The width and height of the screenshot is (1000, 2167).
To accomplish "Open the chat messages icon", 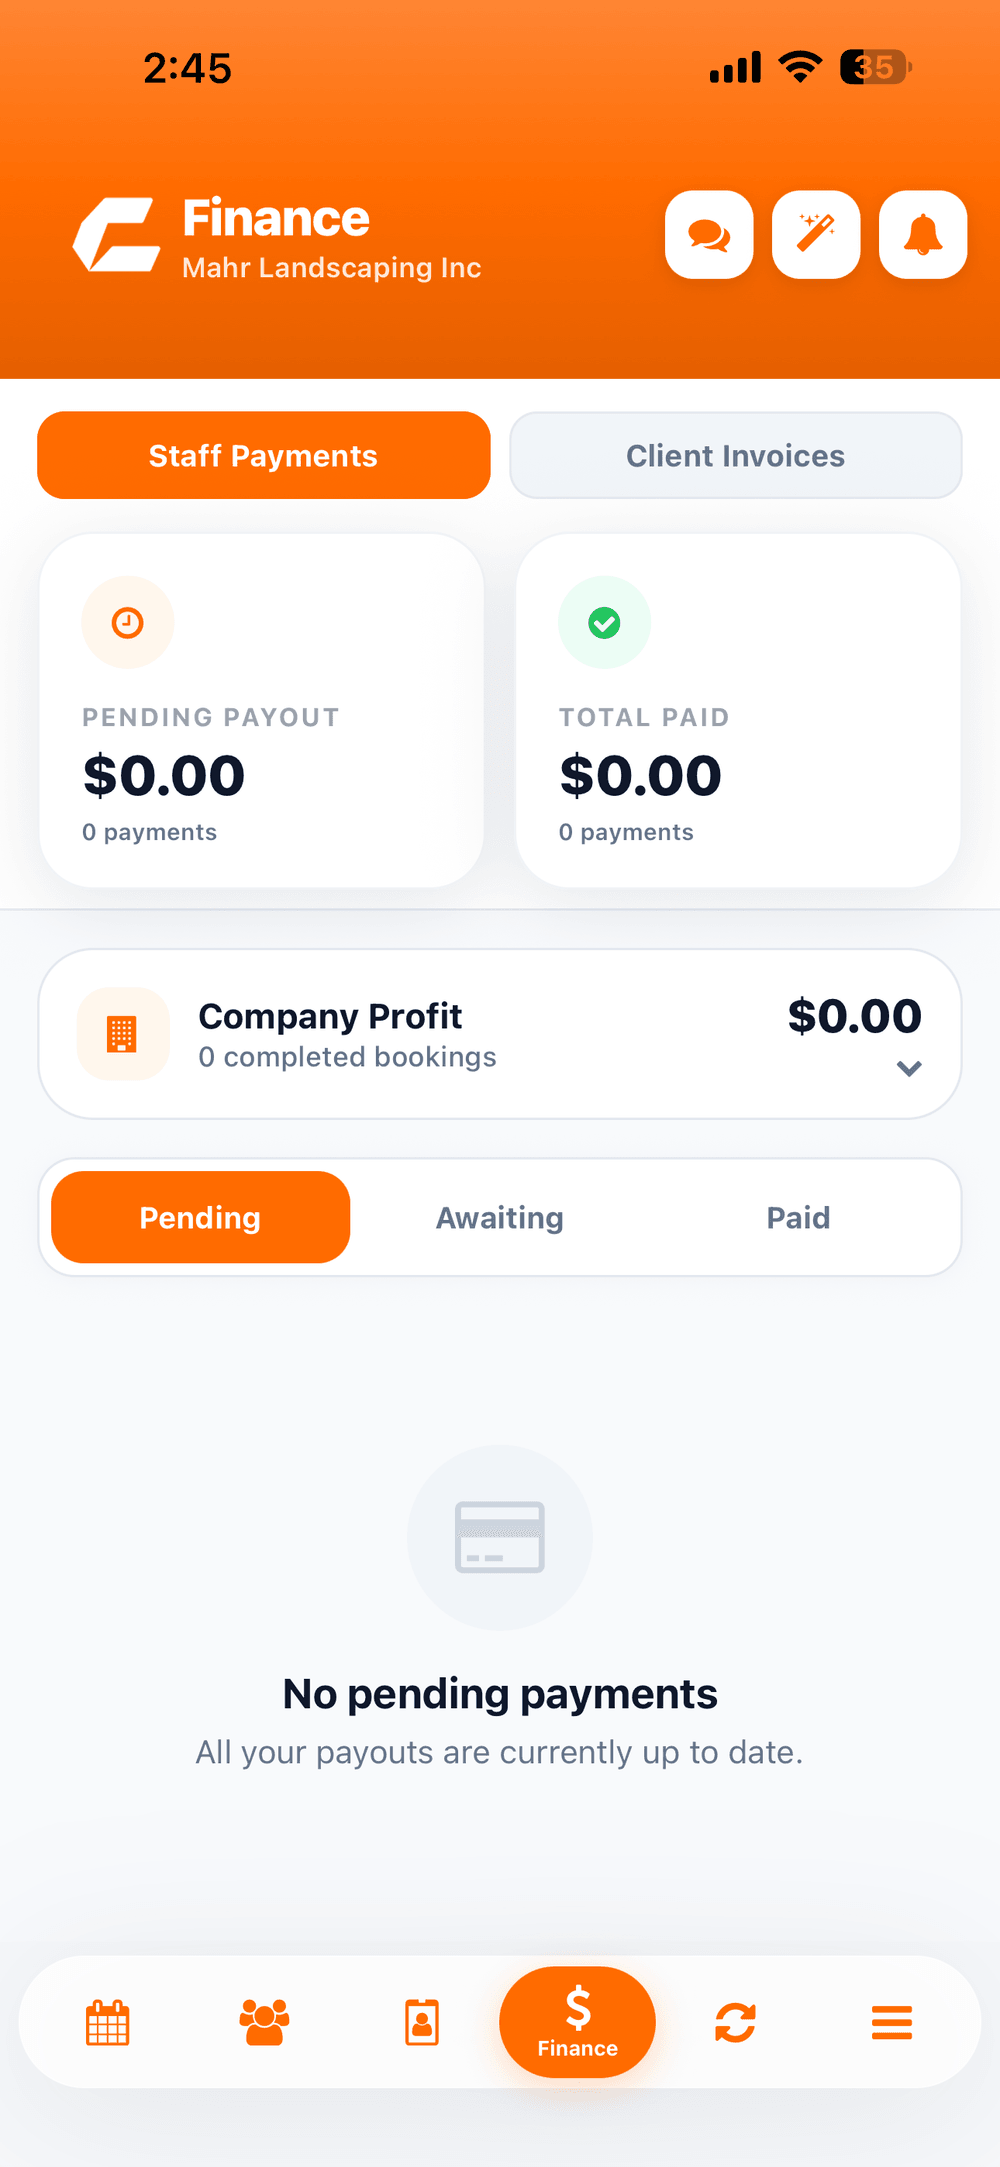I will [709, 235].
